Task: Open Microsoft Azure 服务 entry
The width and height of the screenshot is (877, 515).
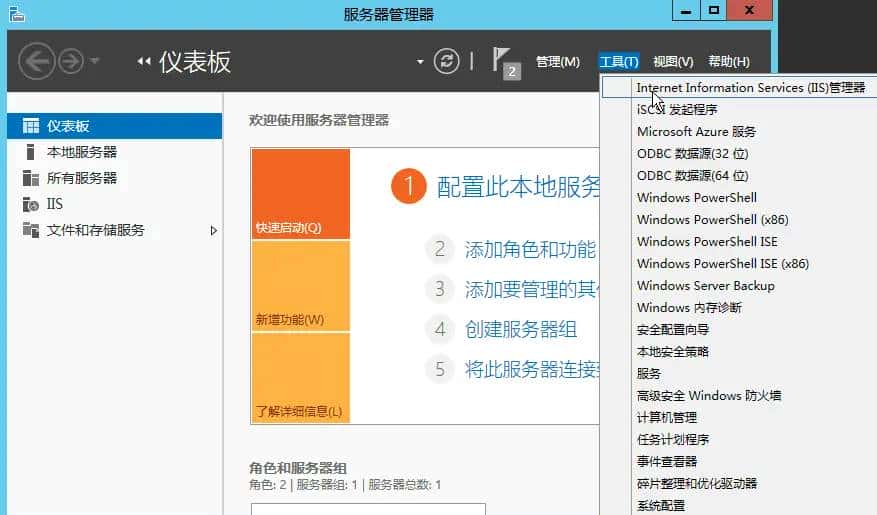Action: click(696, 131)
